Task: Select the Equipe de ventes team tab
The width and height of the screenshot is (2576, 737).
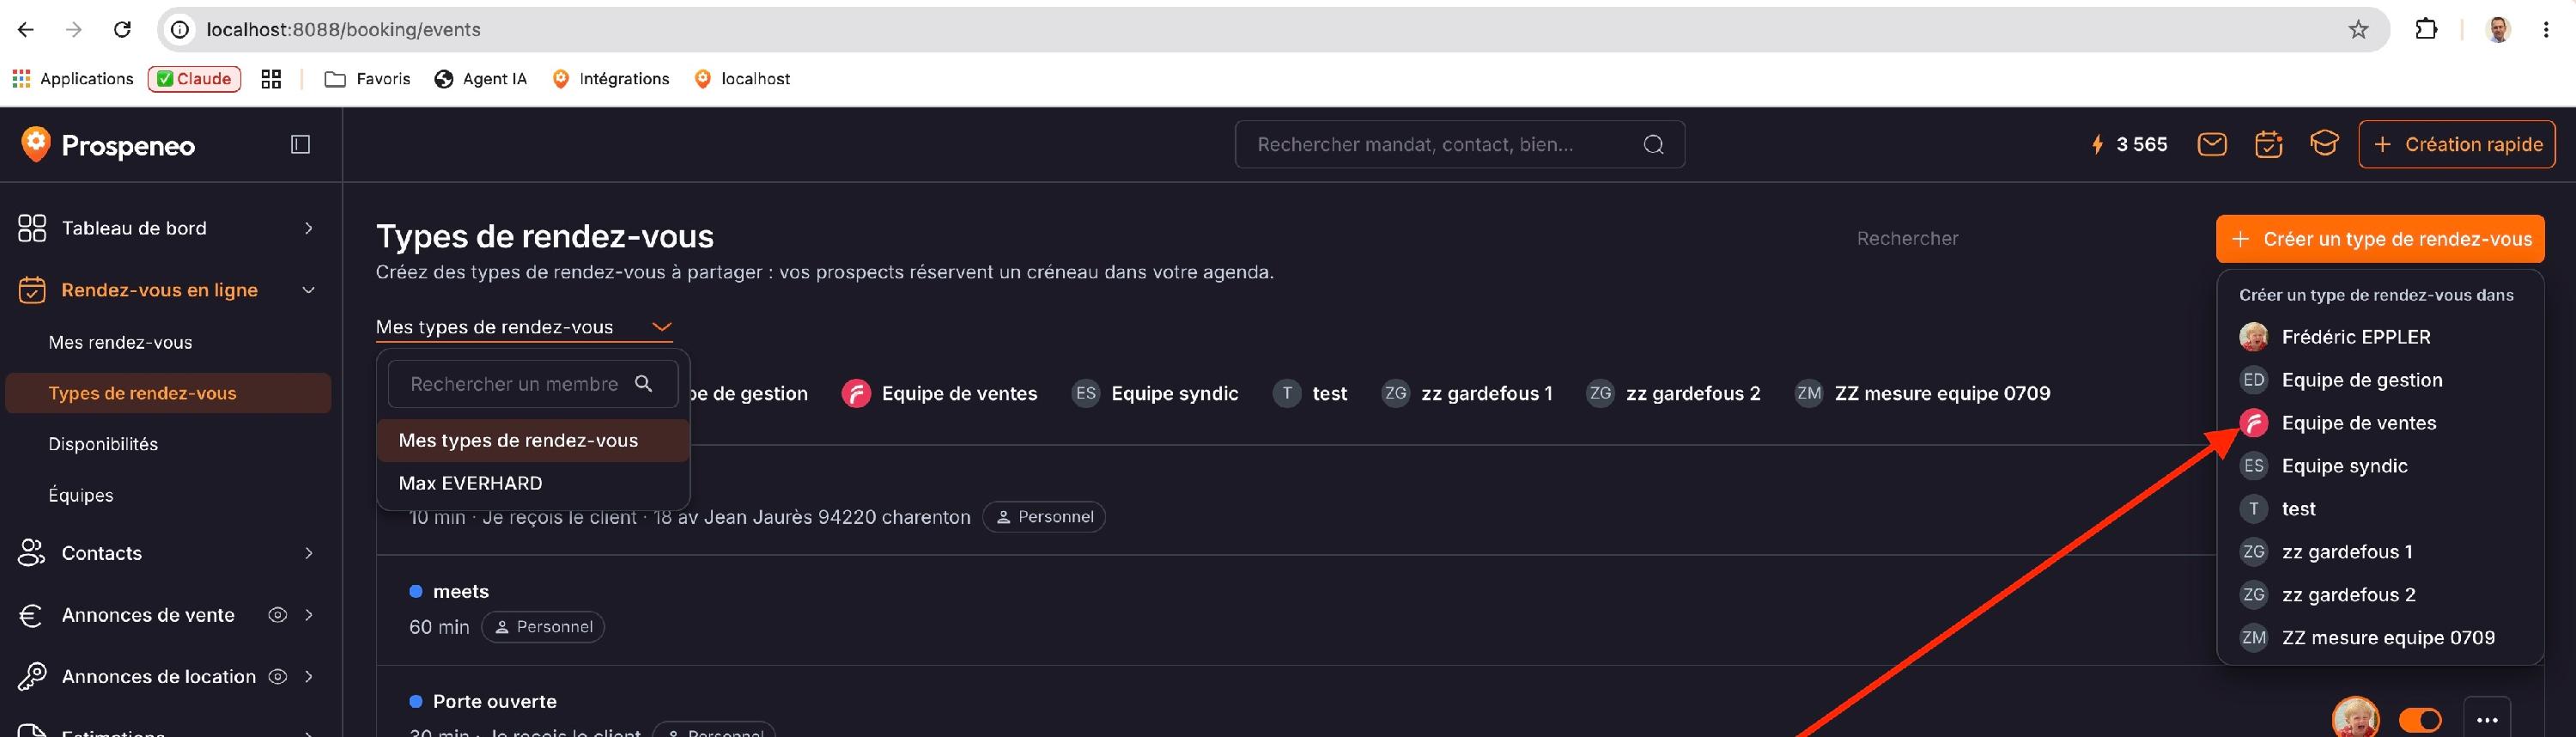Action: point(939,394)
